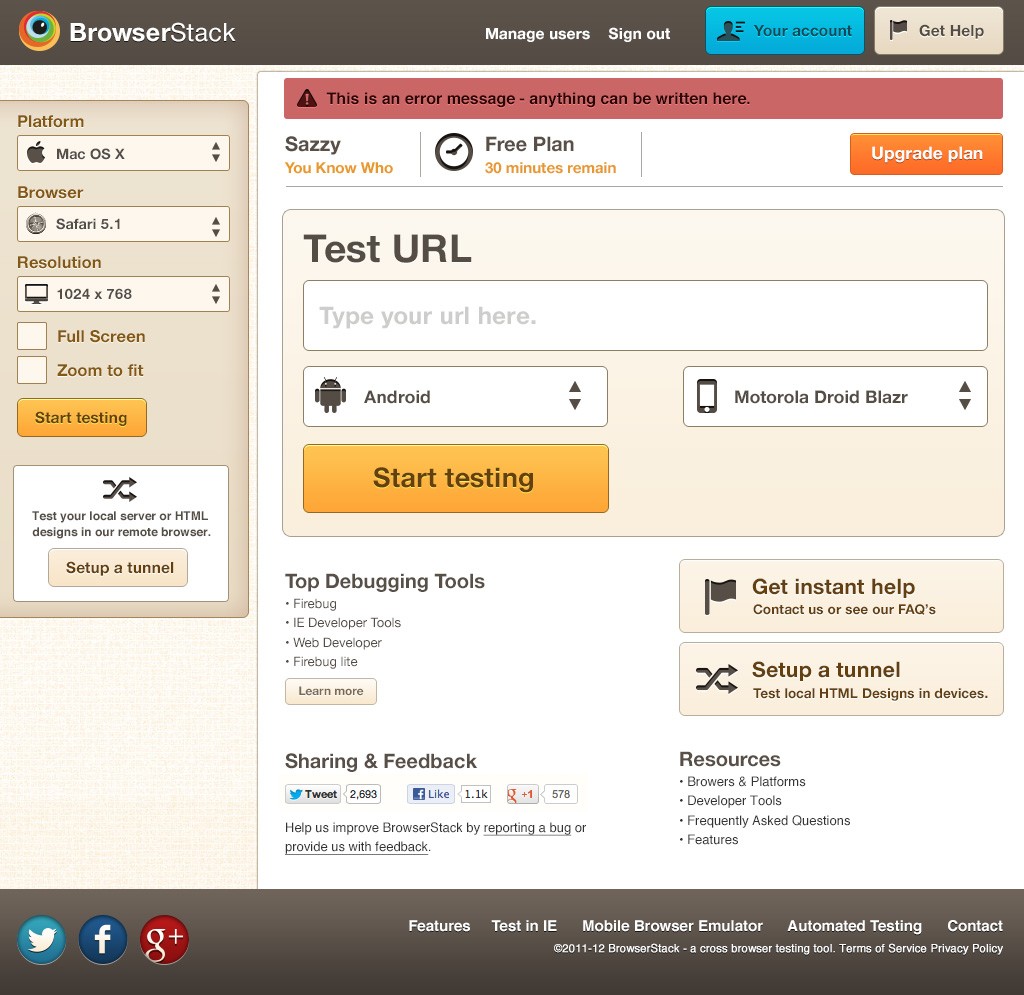Click the Tweet share button
Screen dimensions: 1024x995
coord(313,794)
